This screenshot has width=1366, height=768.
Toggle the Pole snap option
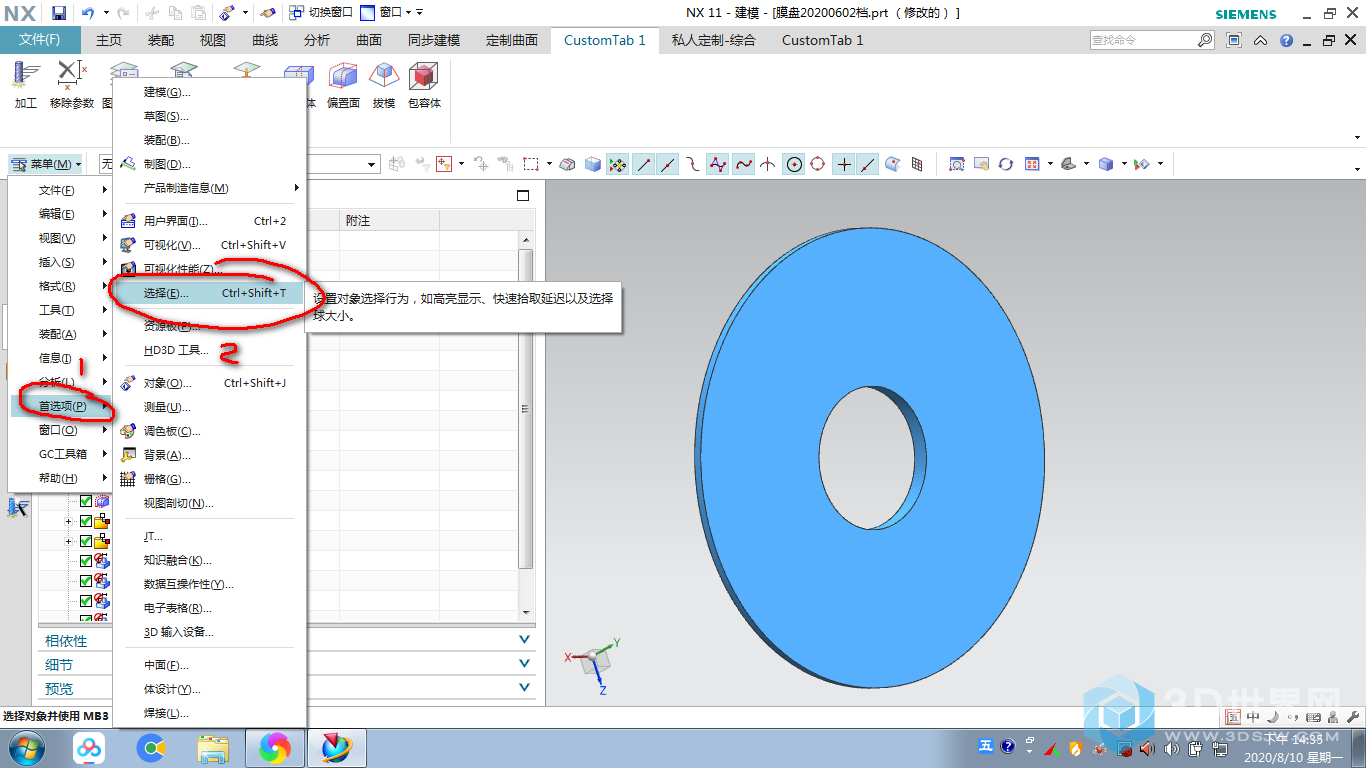pos(718,164)
